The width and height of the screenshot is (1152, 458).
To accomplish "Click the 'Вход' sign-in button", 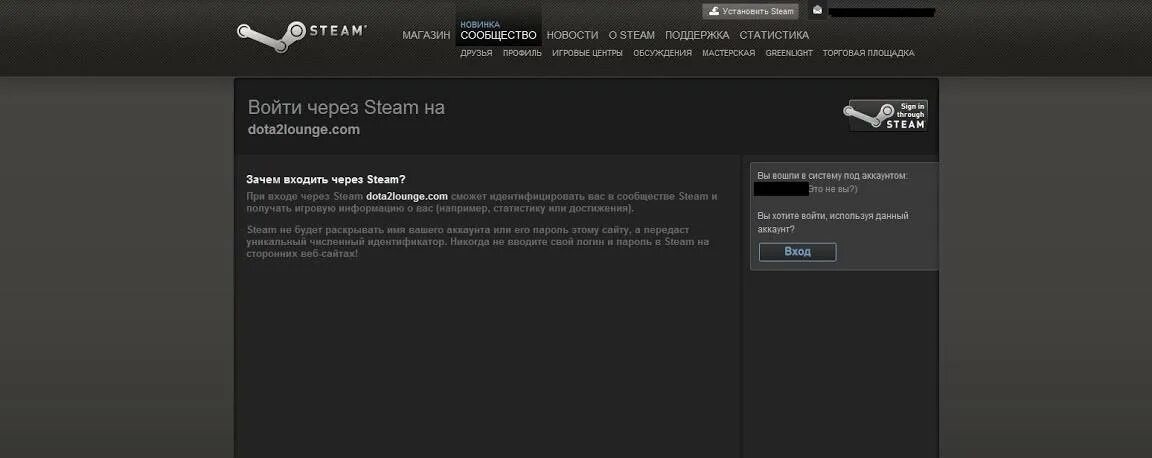I will pos(797,251).
